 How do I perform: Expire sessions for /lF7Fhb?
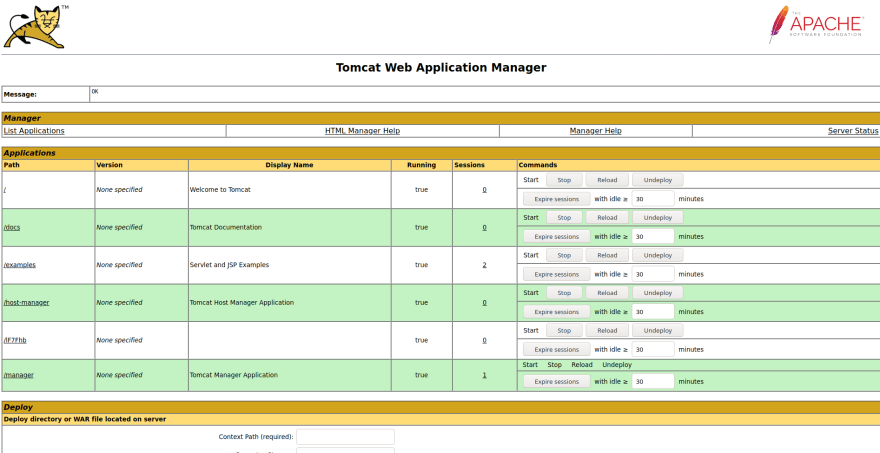click(556, 349)
